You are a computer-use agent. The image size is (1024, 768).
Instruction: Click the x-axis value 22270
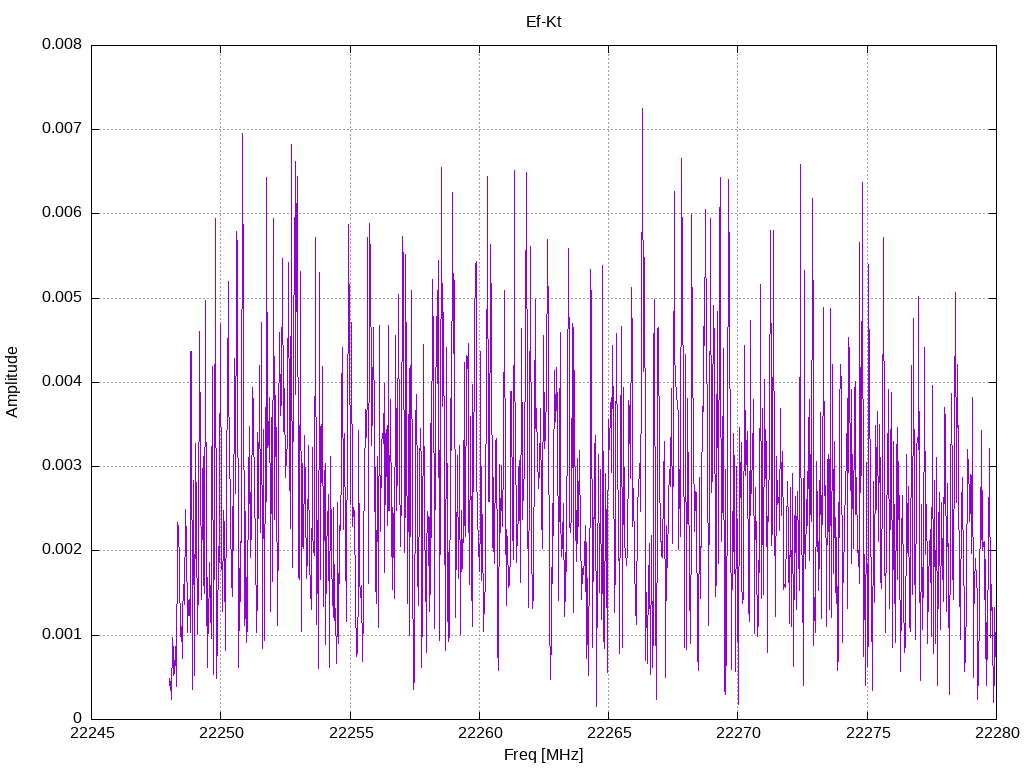click(738, 733)
